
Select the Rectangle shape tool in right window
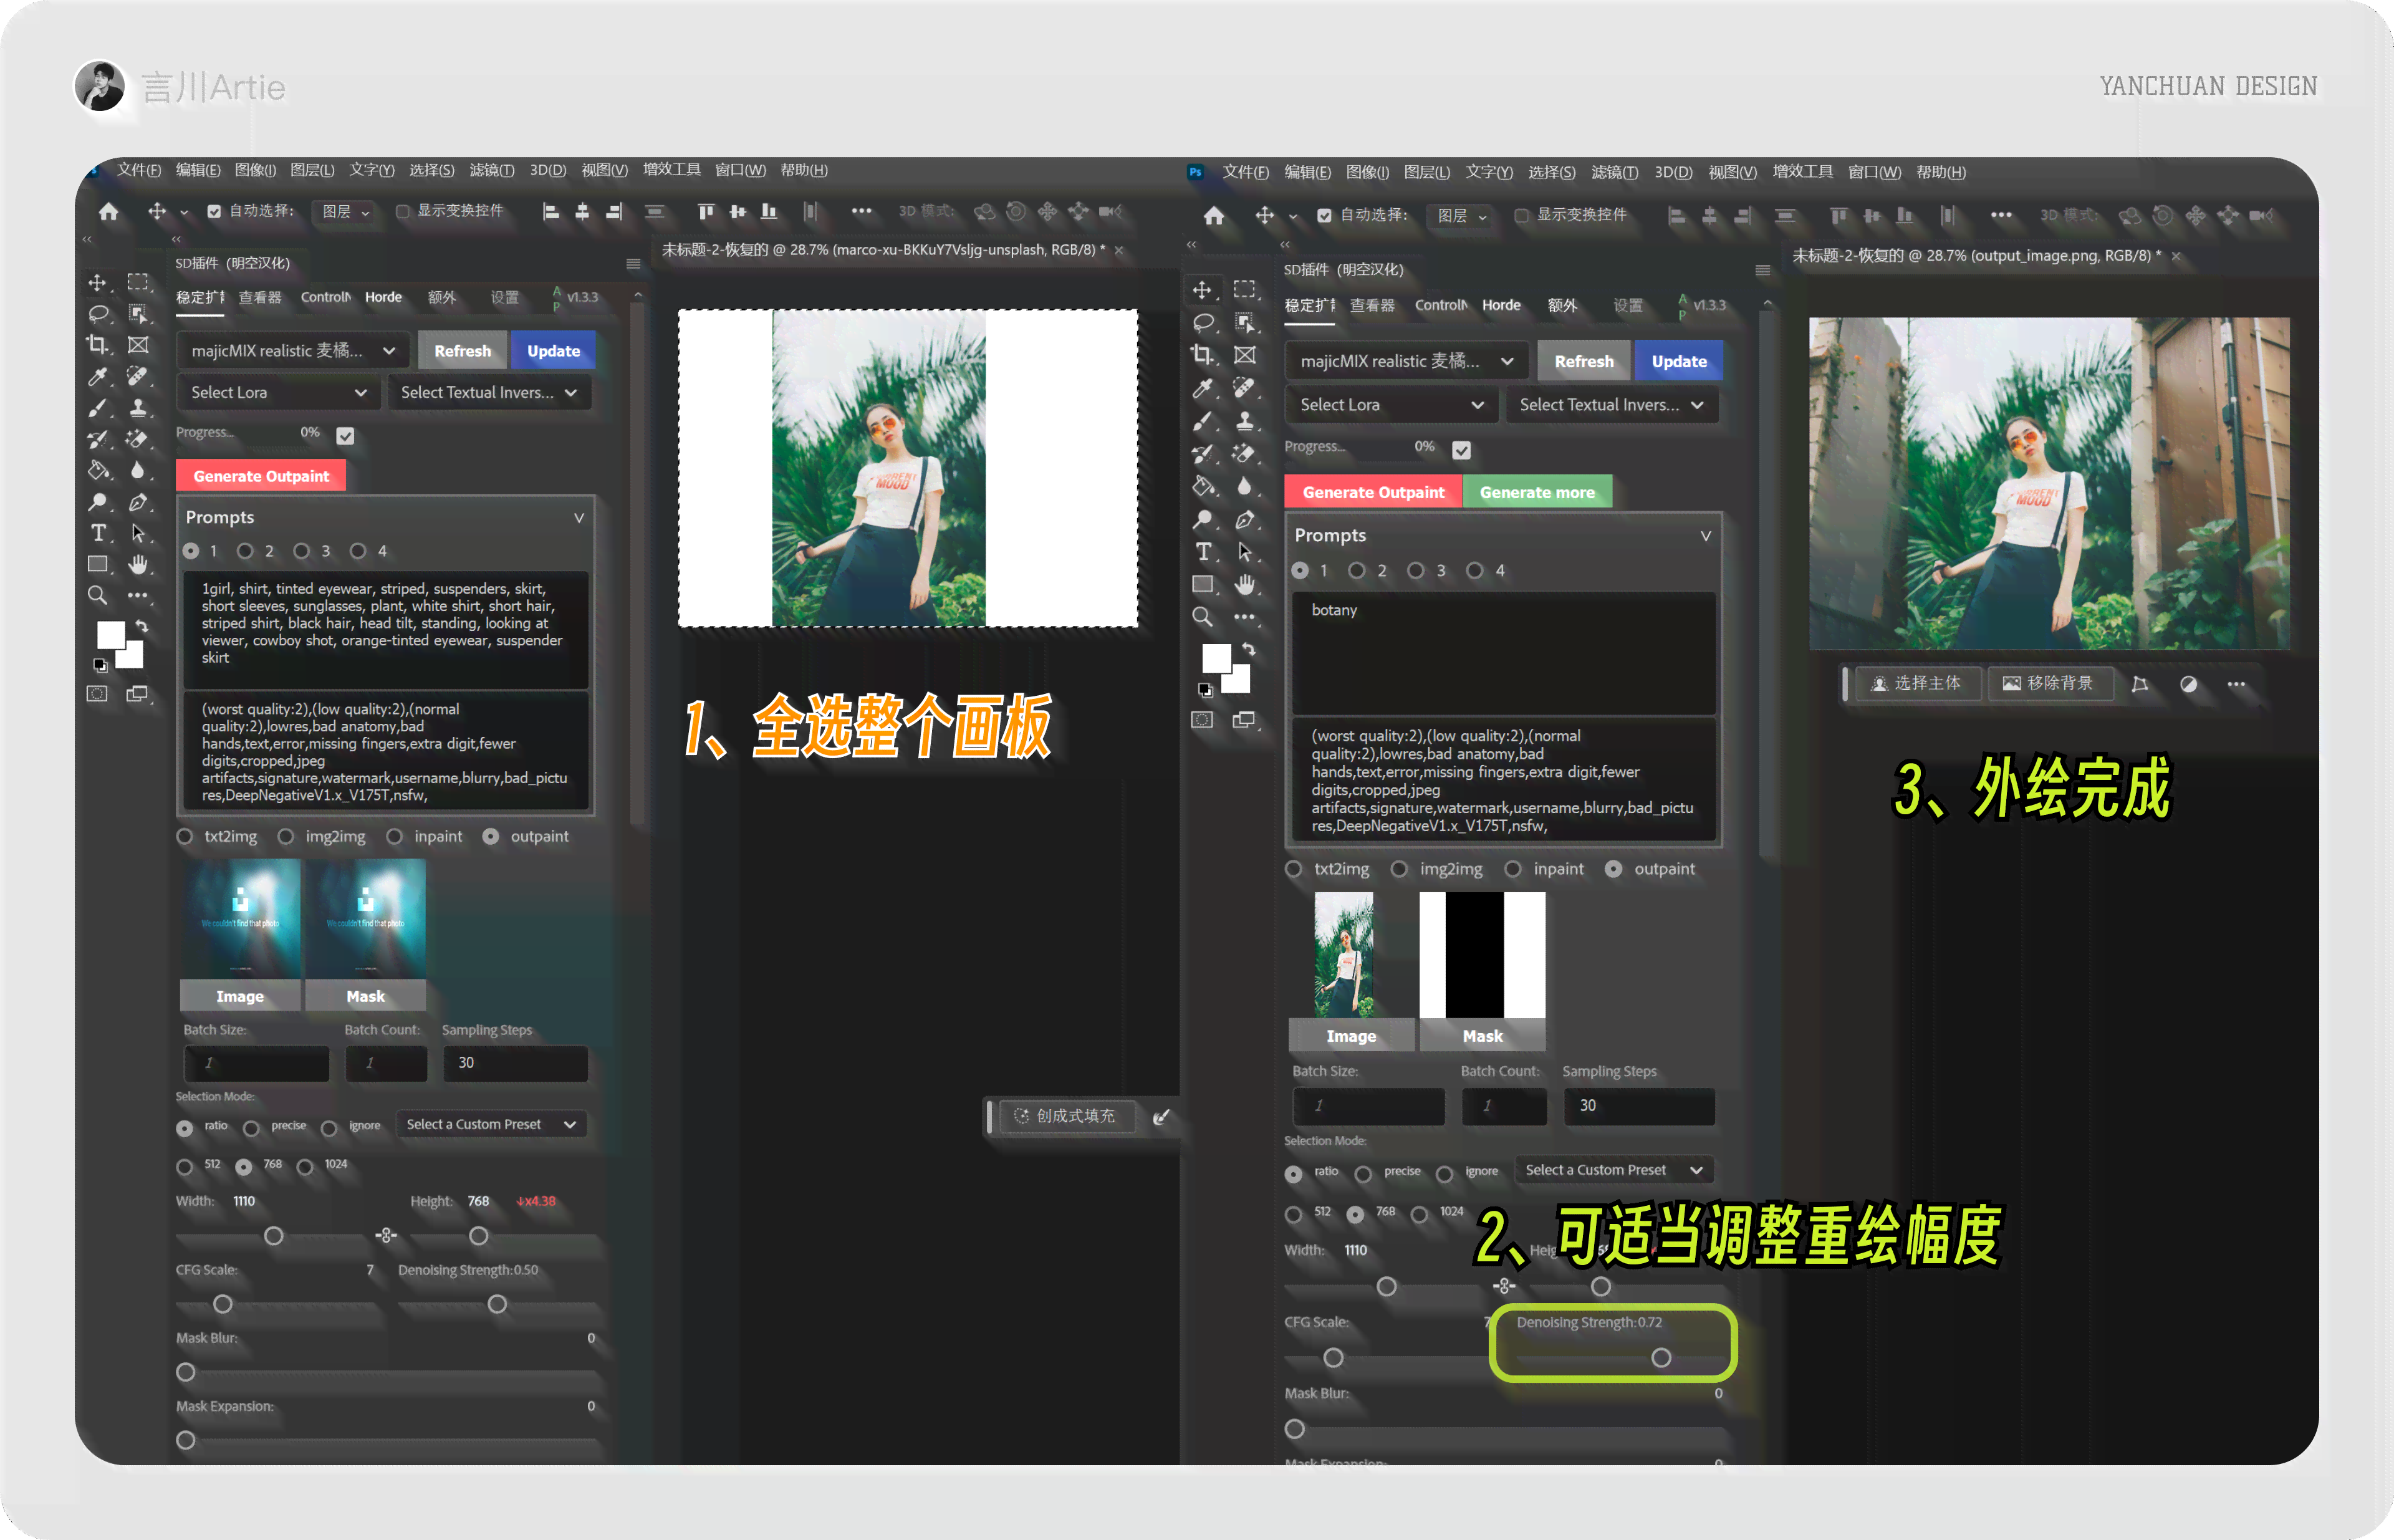(x=1203, y=584)
